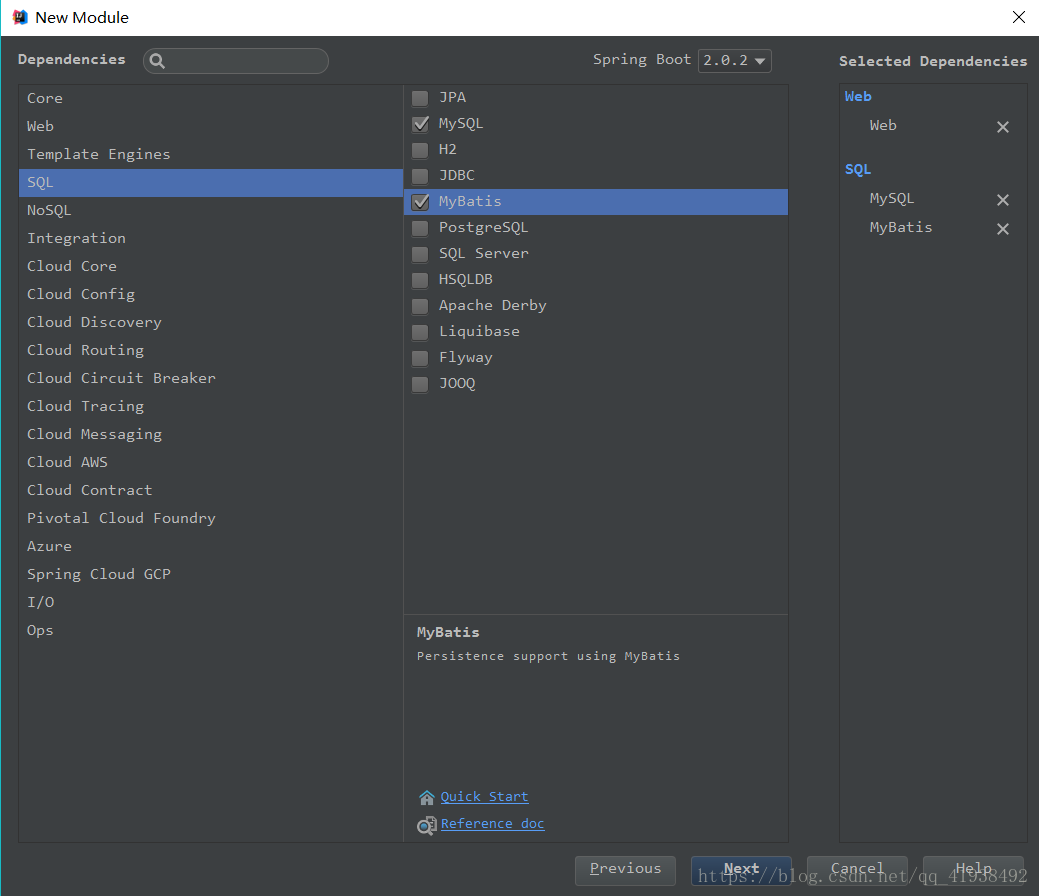1039x896 pixels.
Task: Remove Web from selected dependencies
Action: [x=1003, y=127]
